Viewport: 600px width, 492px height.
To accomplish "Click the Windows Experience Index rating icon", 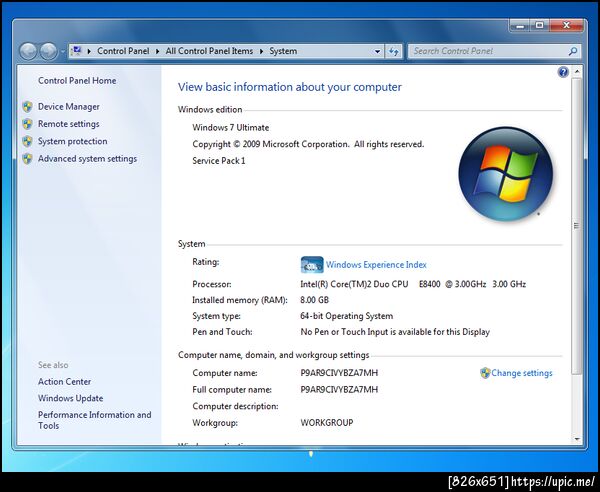I will coord(312,265).
